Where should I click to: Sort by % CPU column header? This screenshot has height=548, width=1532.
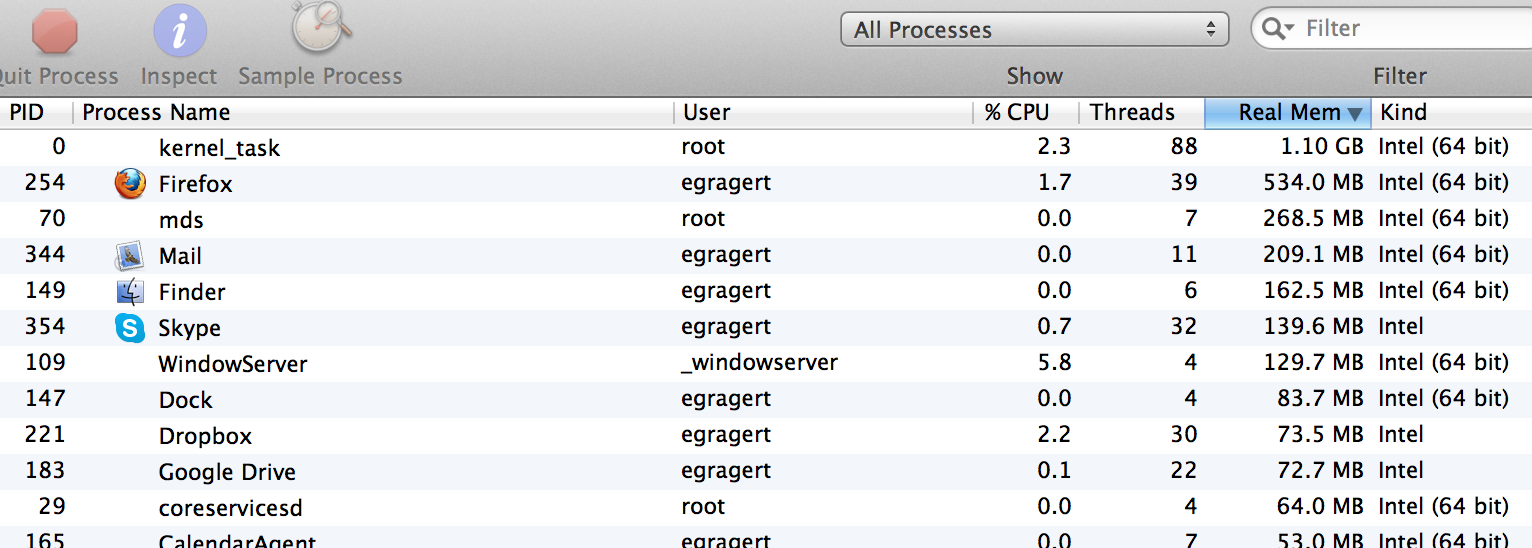click(x=1026, y=112)
